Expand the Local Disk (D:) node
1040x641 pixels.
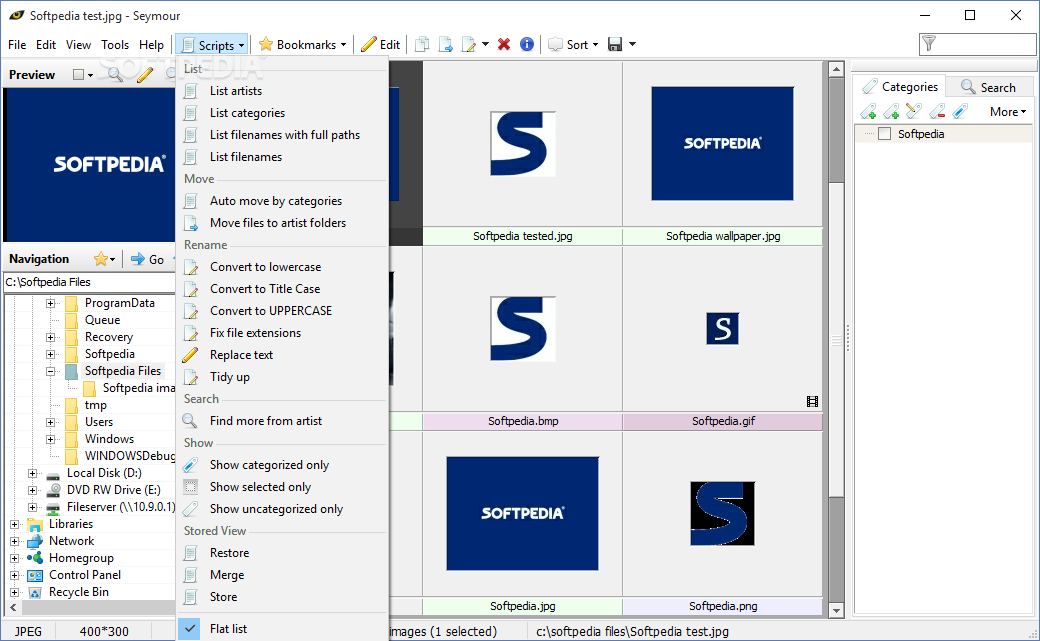tap(32, 473)
